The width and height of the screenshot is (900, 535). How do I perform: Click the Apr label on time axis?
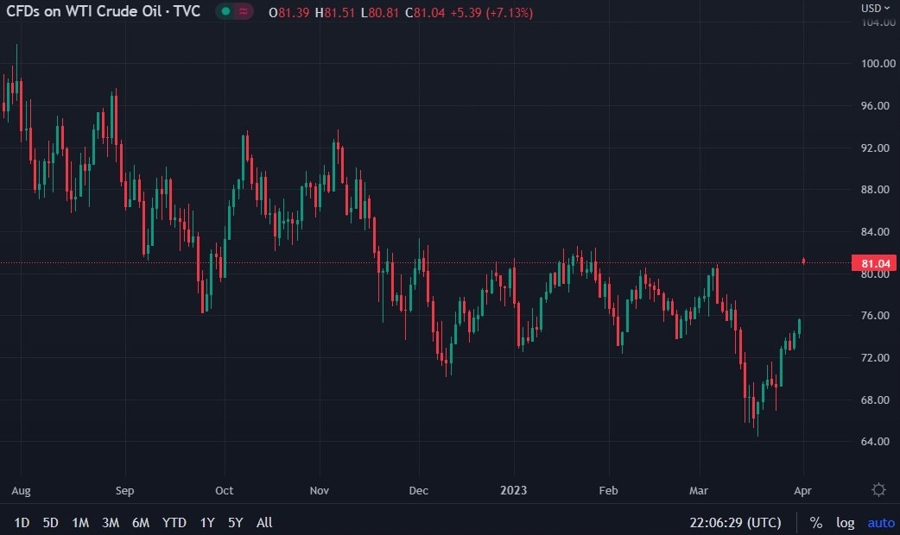point(802,491)
